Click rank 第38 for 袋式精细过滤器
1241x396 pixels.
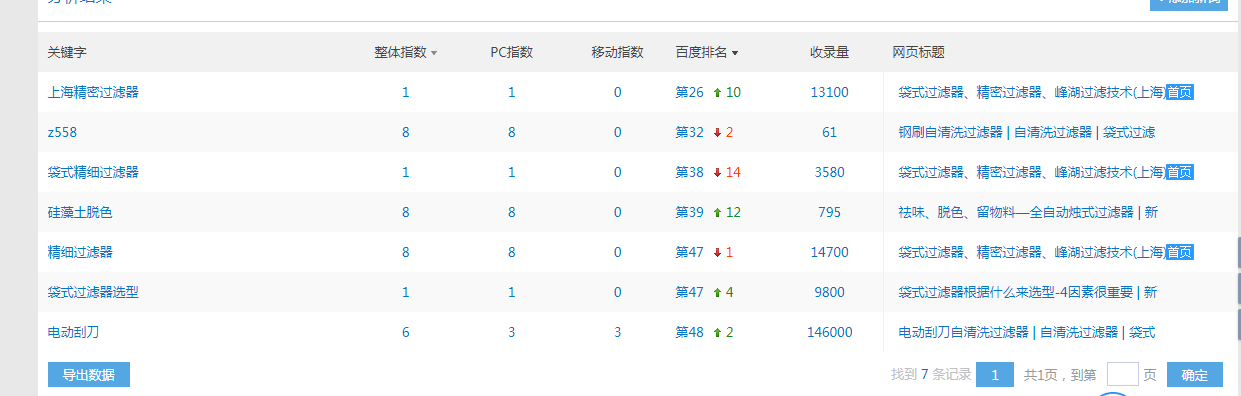tap(690, 172)
